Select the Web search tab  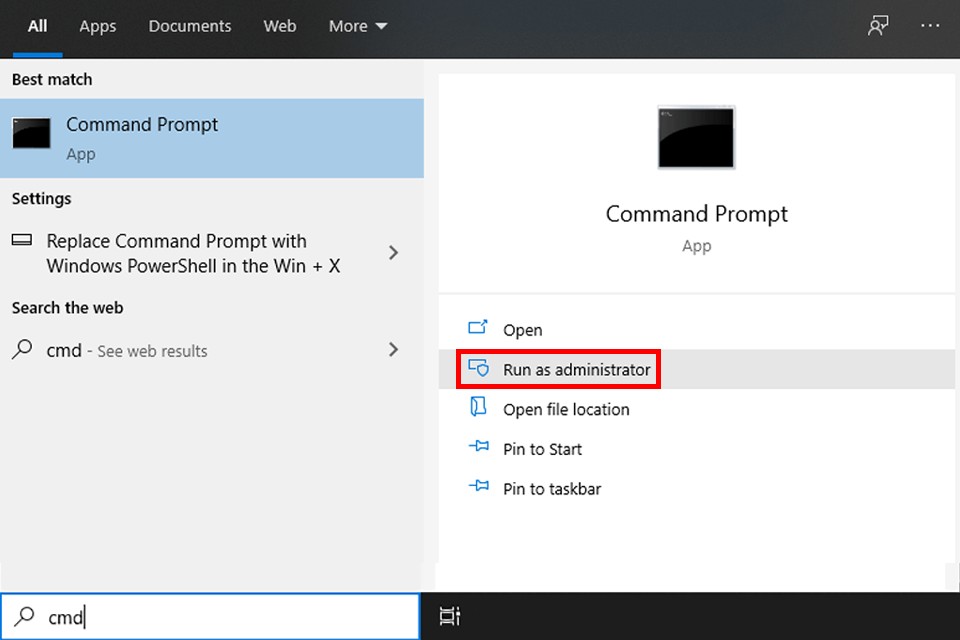pos(279,26)
